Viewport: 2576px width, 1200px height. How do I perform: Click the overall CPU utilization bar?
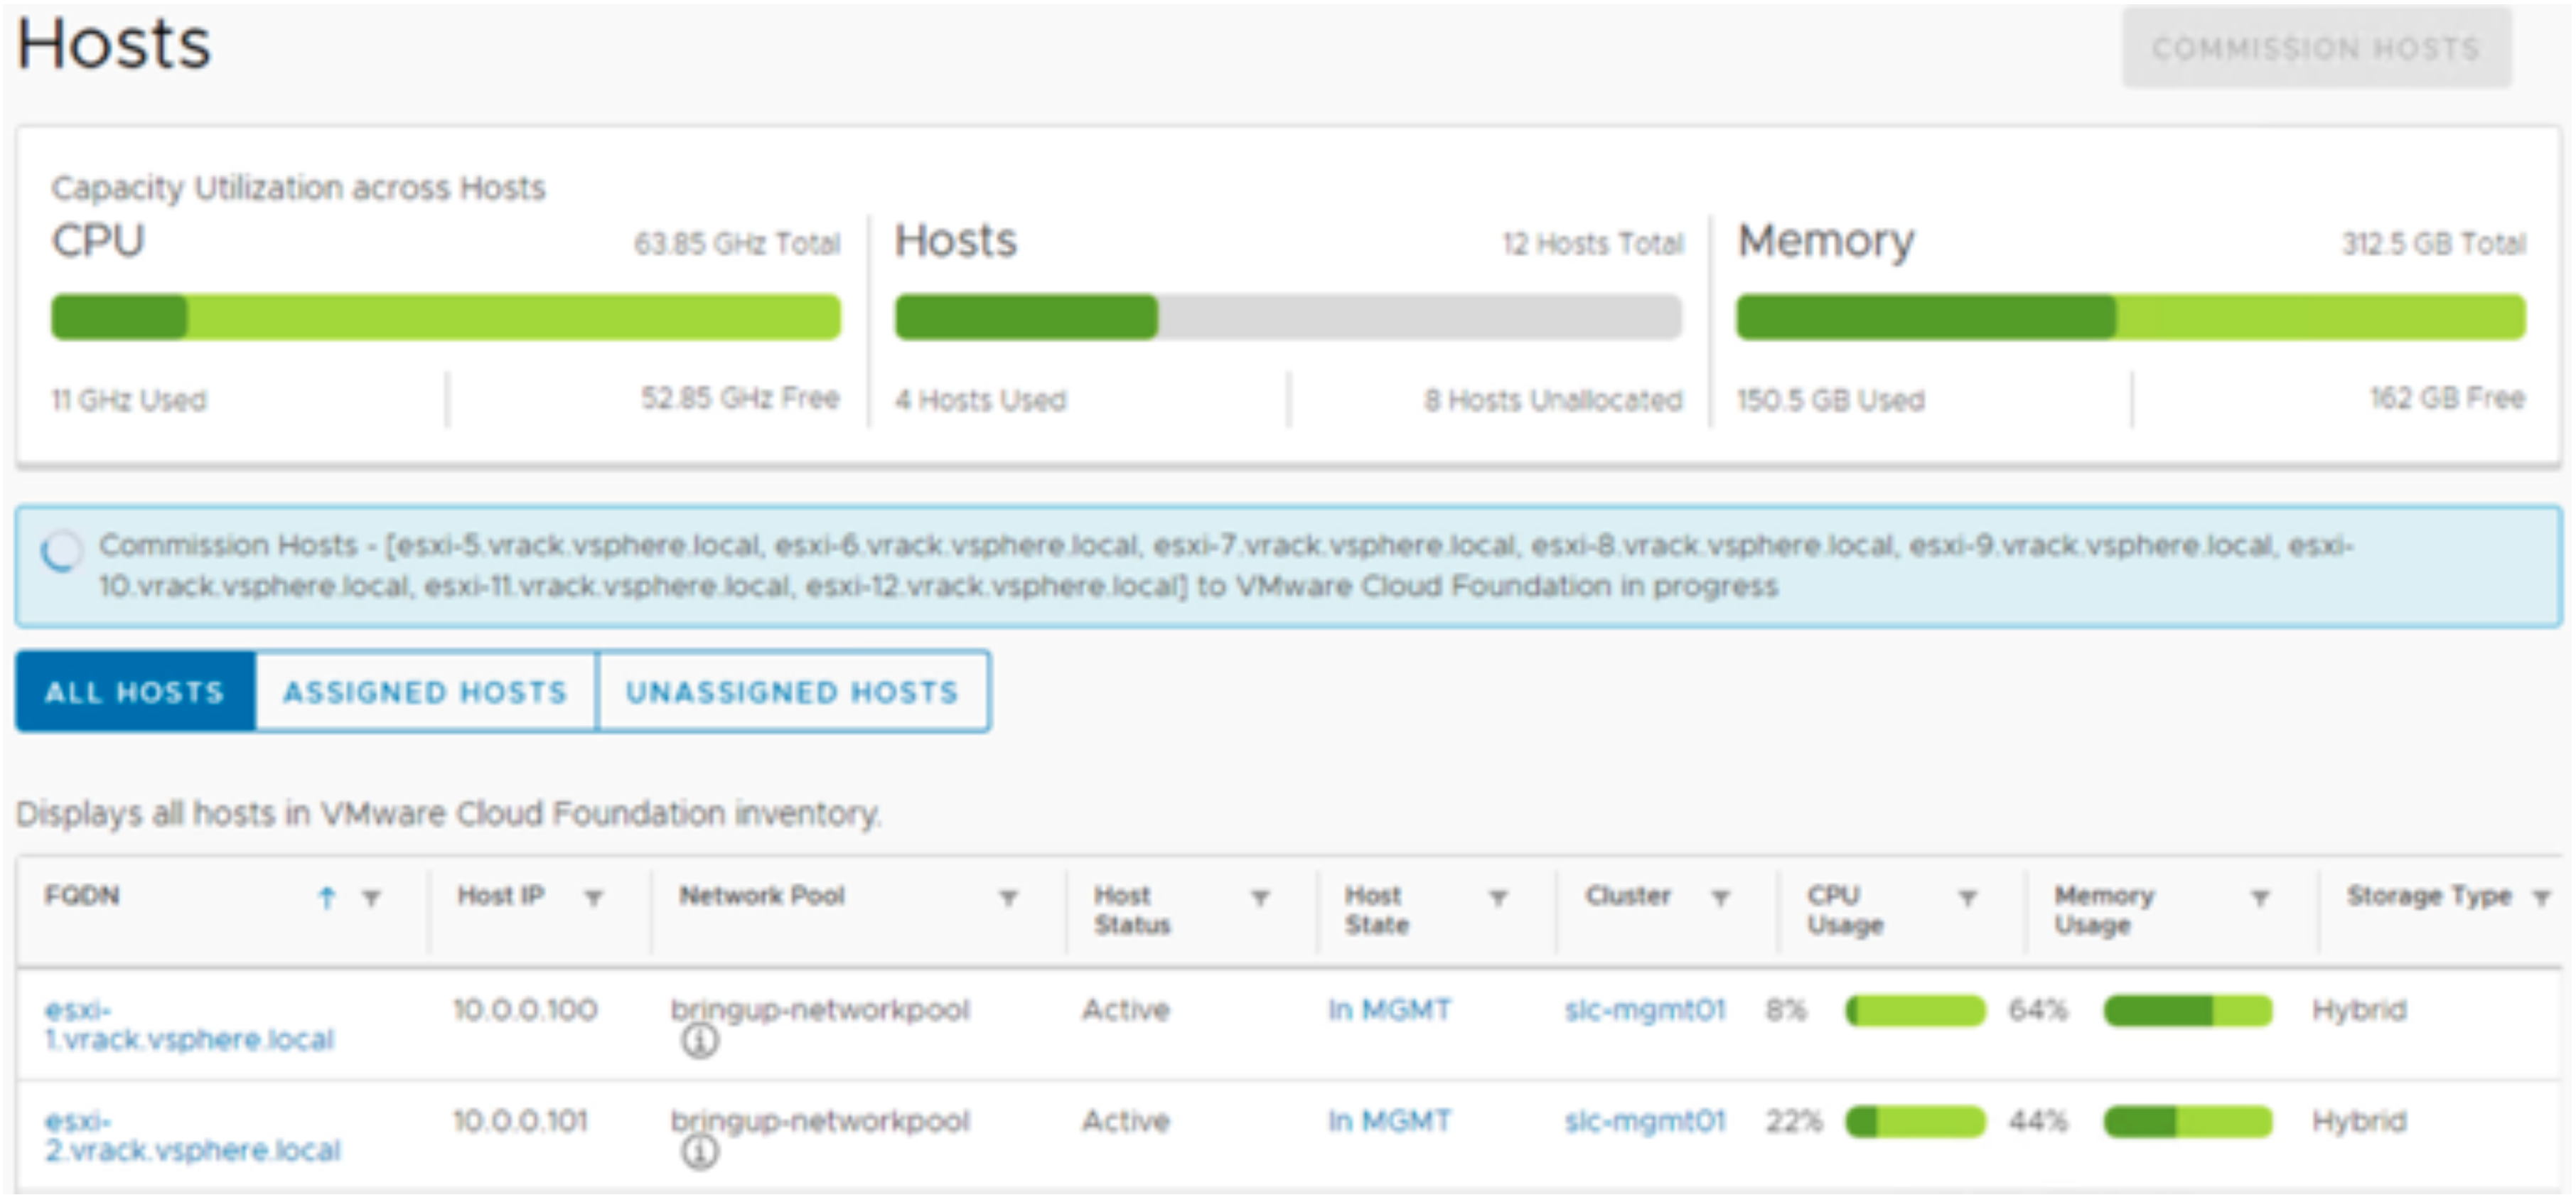point(446,317)
